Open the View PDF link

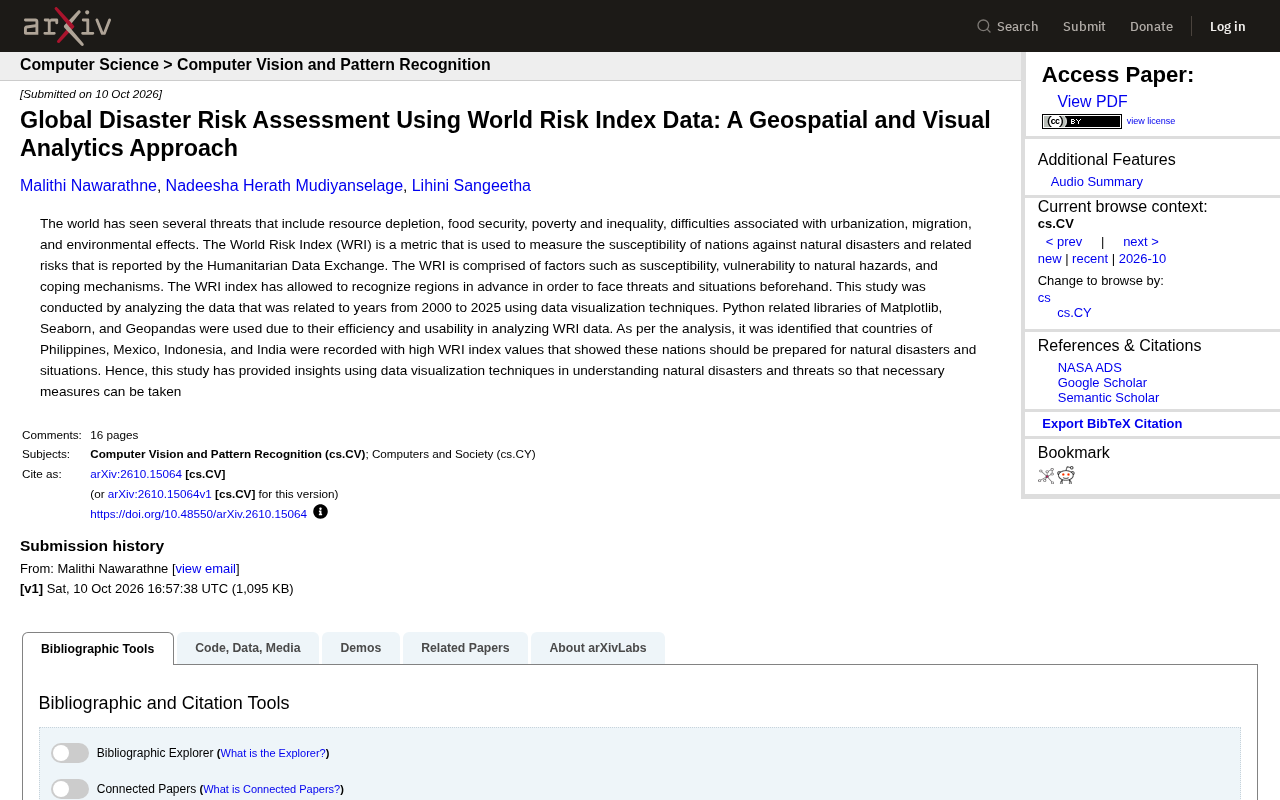1092,102
